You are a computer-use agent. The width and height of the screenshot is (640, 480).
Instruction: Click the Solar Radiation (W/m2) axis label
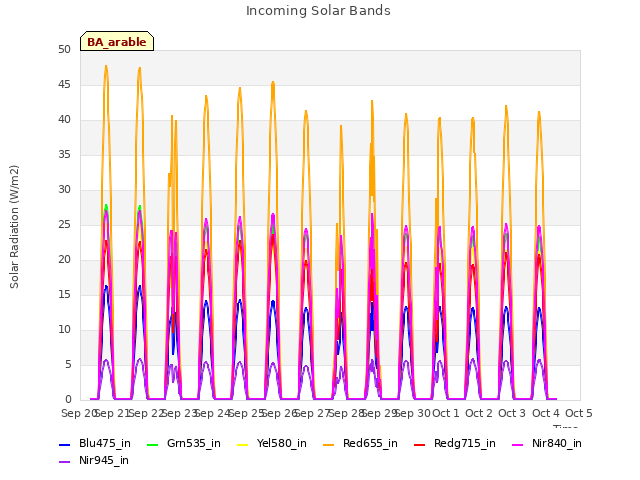[x=14, y=227]
